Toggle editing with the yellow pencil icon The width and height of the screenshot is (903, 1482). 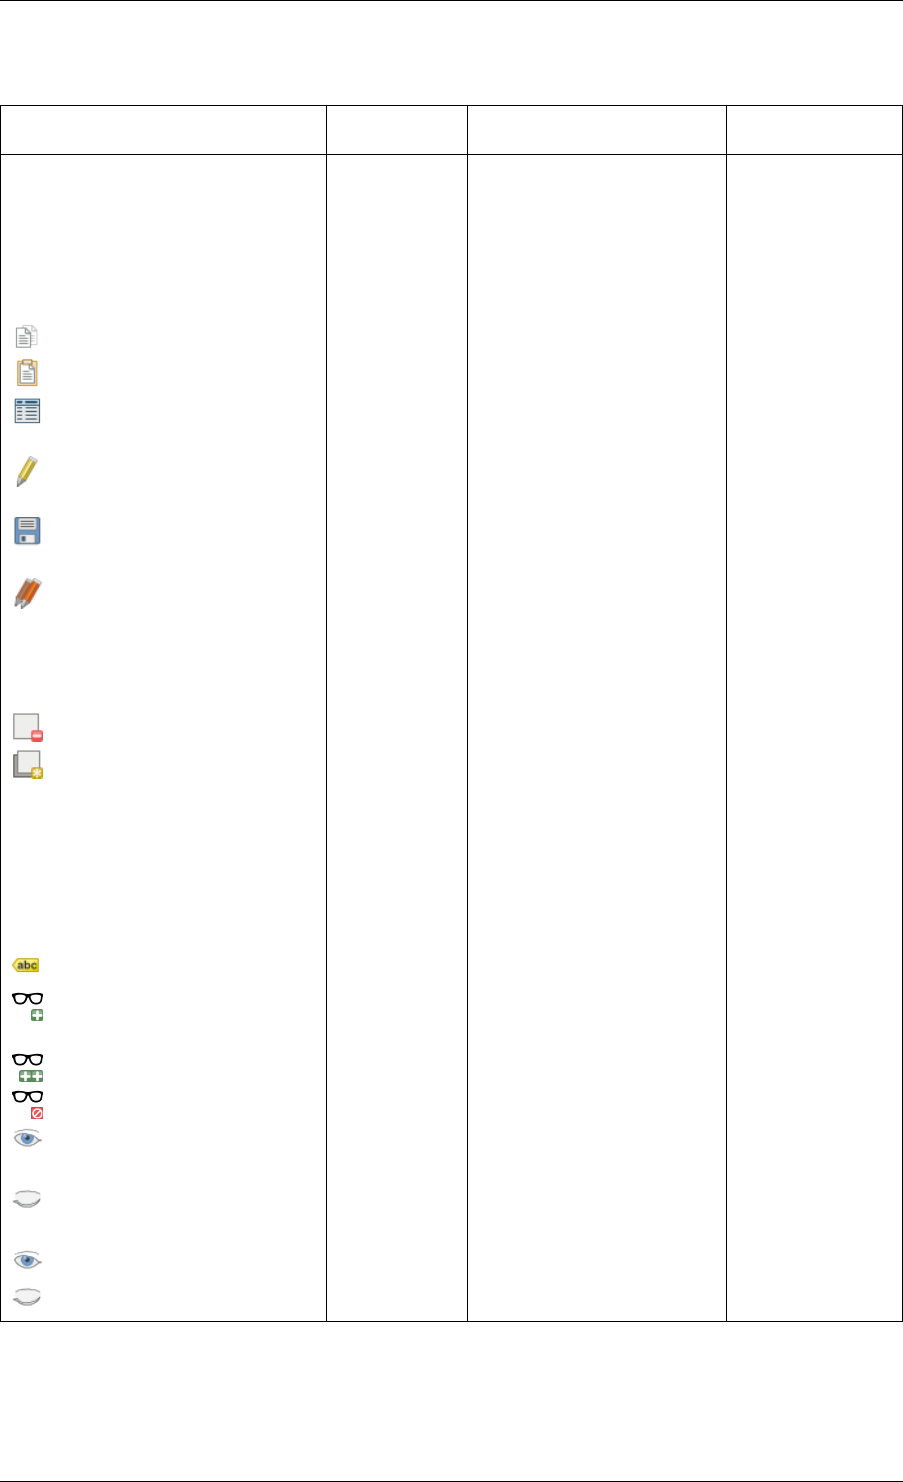coord(27,470)
